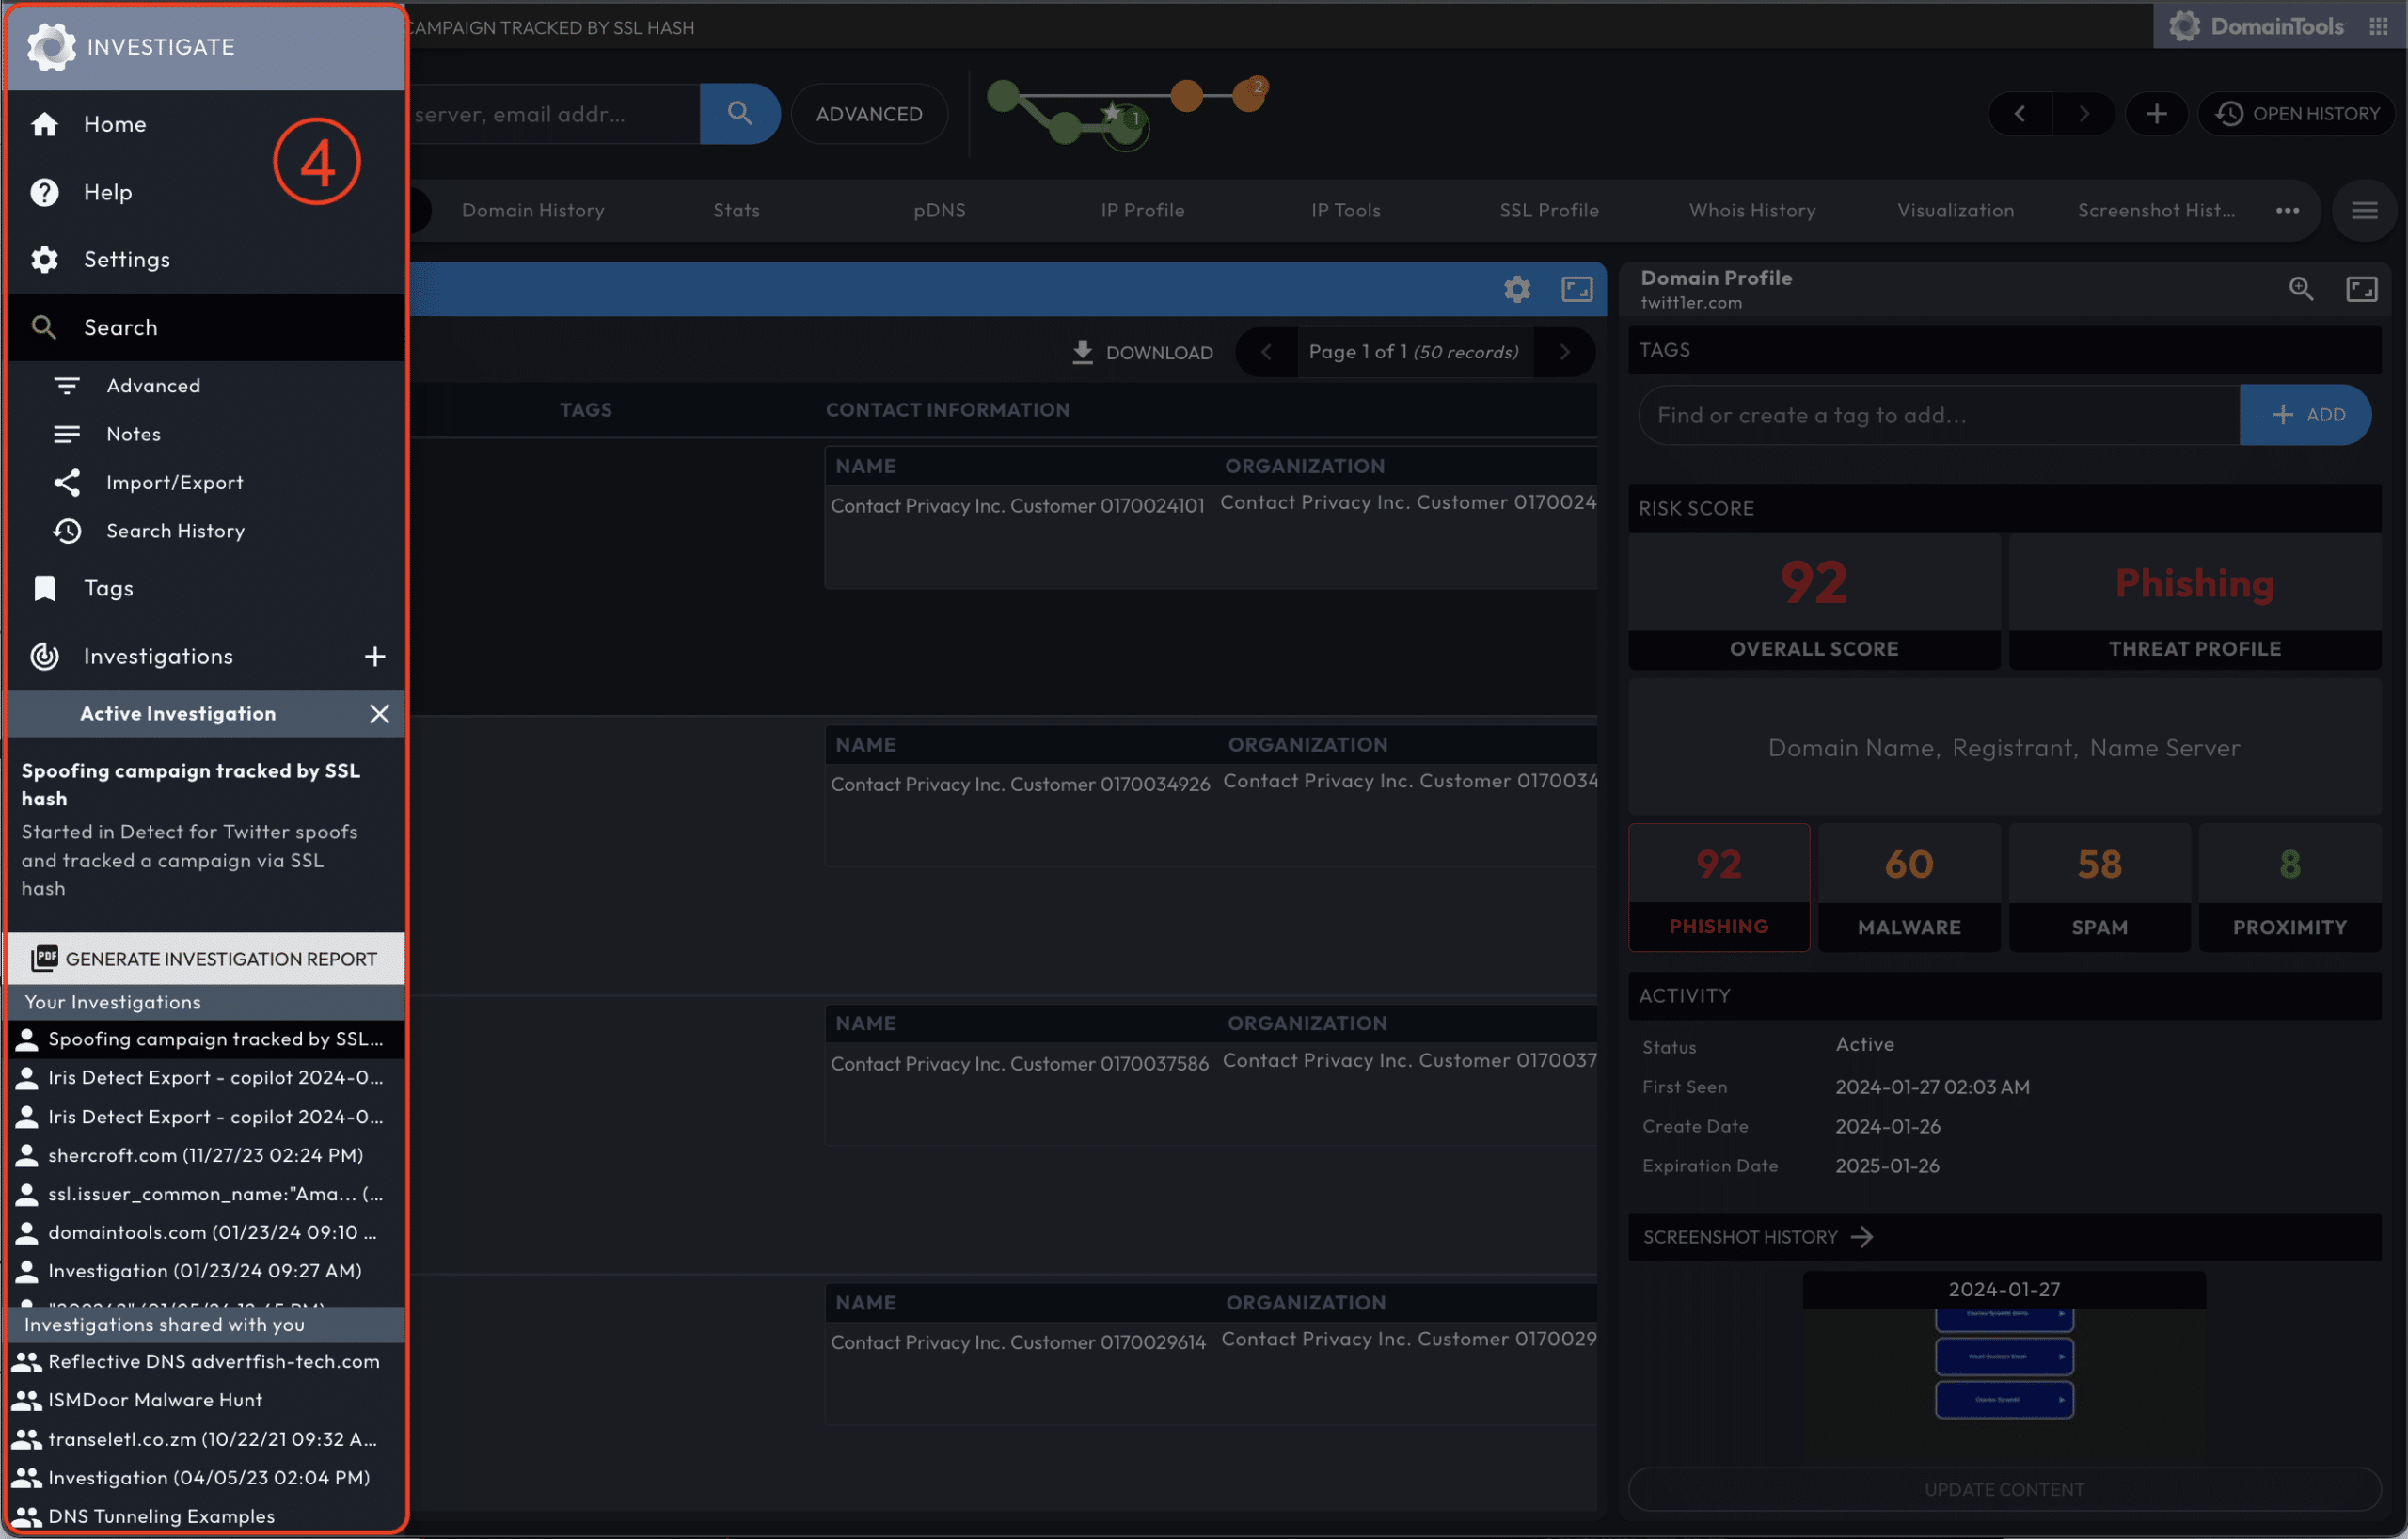Open hamburger menu beside tab bar

[x=2363, y=211]
